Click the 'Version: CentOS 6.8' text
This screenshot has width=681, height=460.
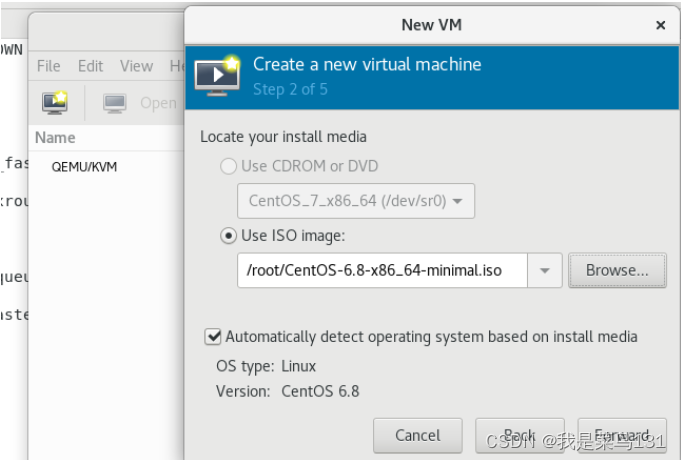click(x=288, y=391)
